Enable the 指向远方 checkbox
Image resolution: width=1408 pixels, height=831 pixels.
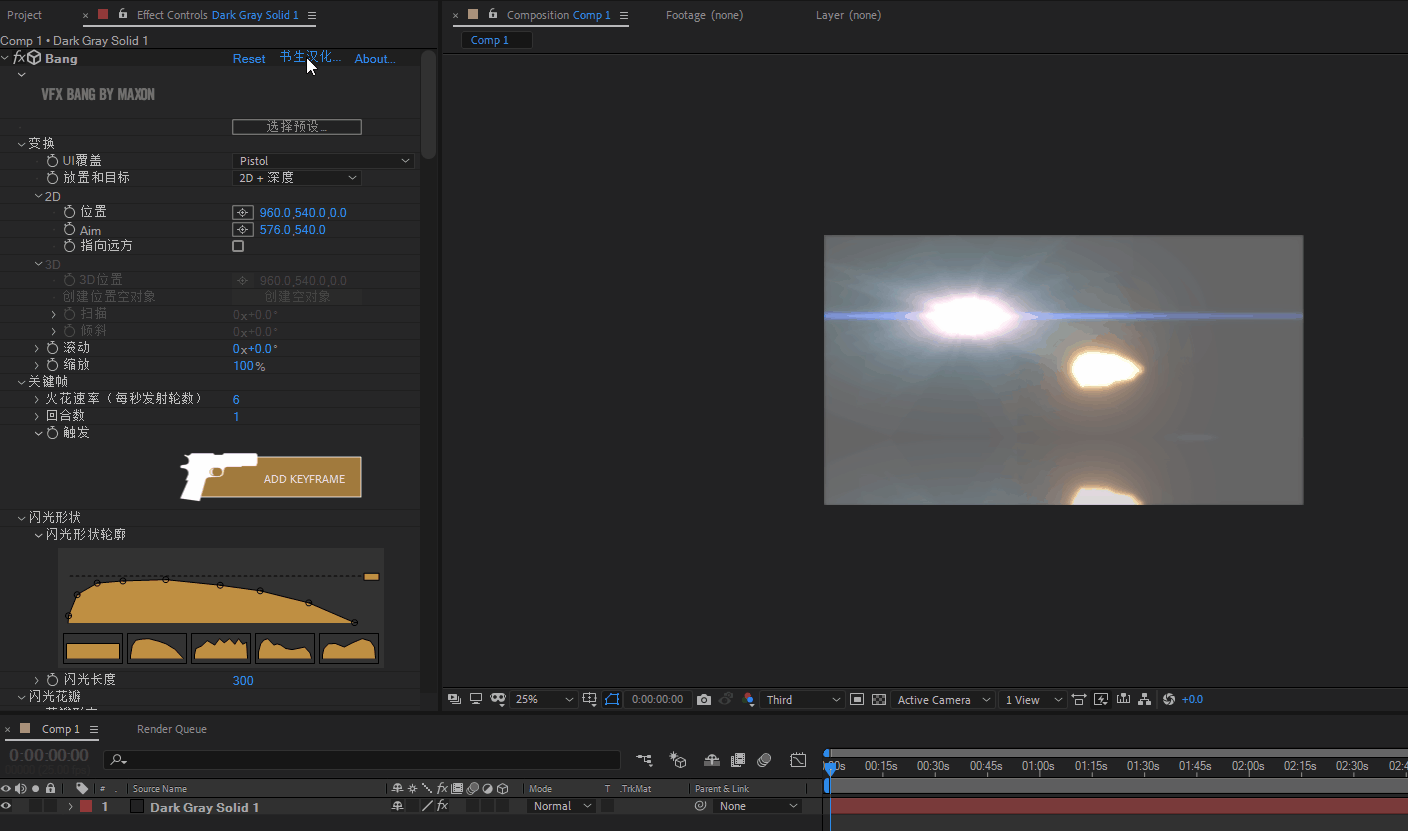pyautogui.click(x=238, y=246)
